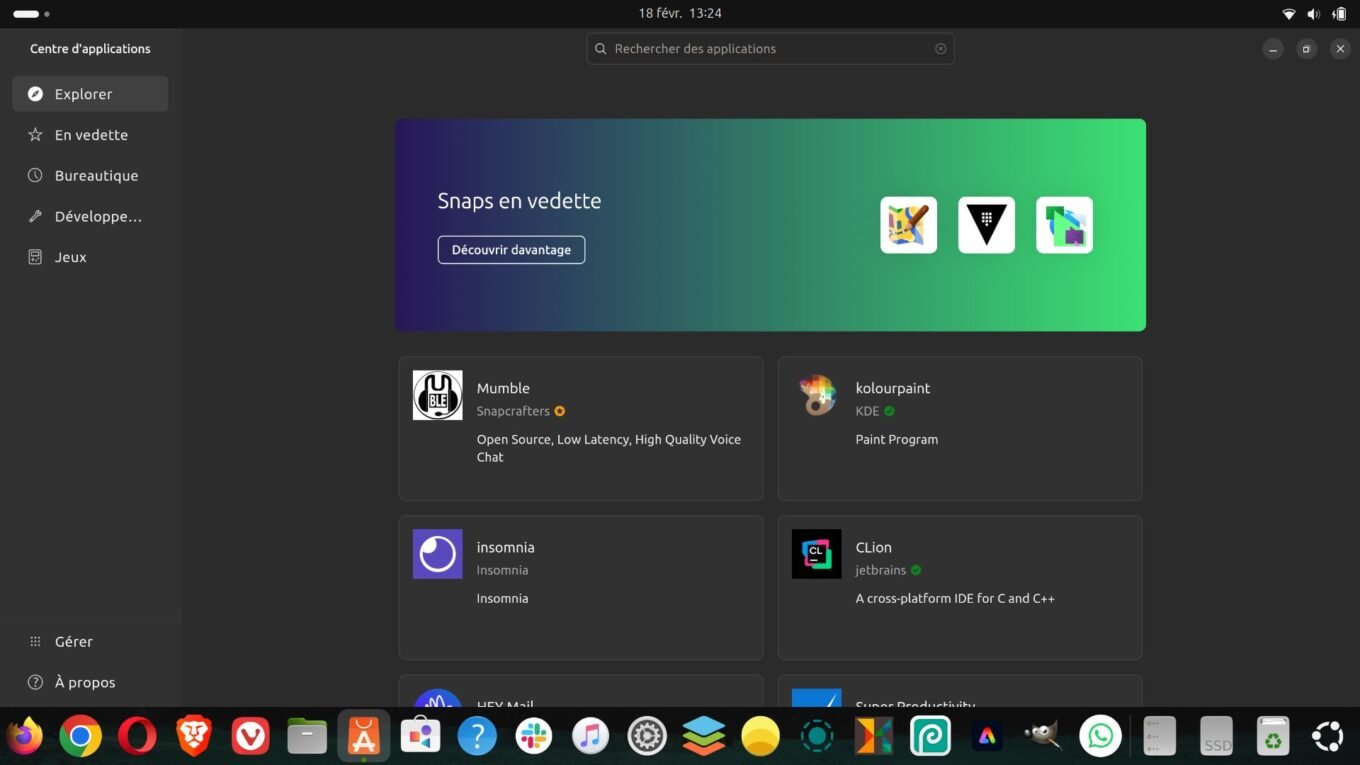
Task: Click the Wi-Fi status icon in top bar
Action: pos(1289,14)
